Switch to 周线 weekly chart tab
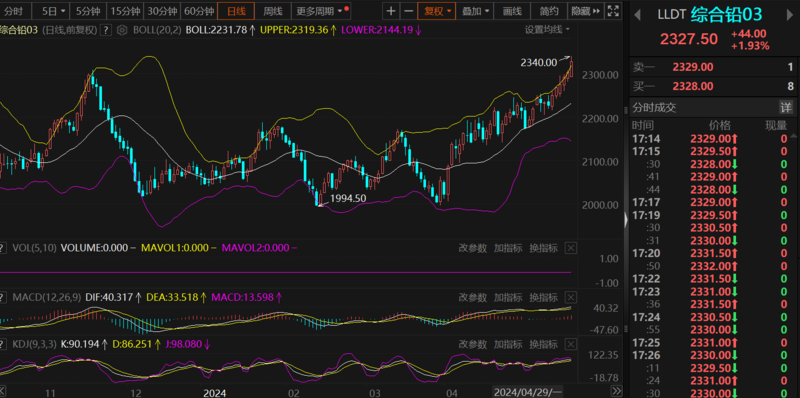 tap(273, 11)
